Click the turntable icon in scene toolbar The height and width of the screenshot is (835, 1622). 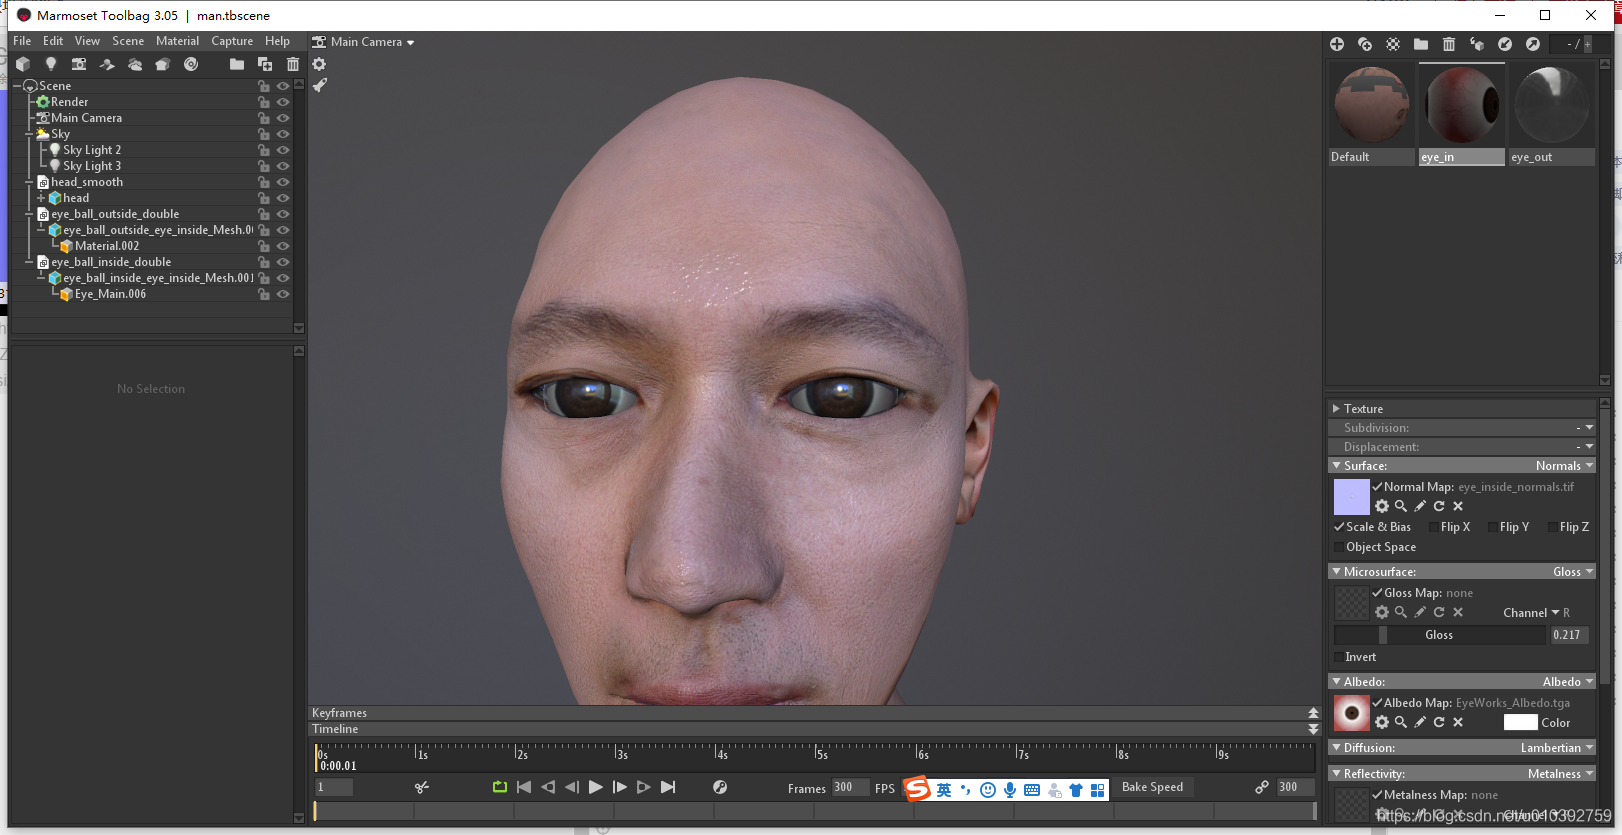click(191, 64)
